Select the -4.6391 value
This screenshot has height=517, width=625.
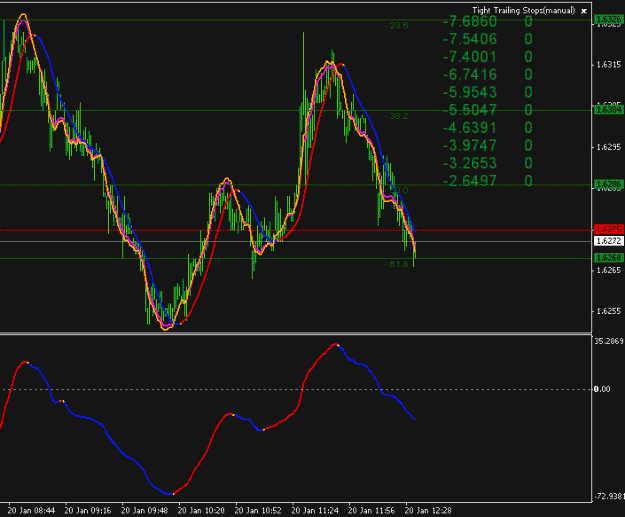pos(470,128)
